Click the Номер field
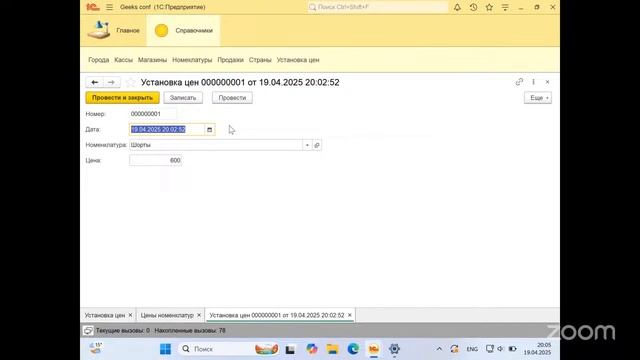This screenshot has width=640, height=360. pos(153,114)
